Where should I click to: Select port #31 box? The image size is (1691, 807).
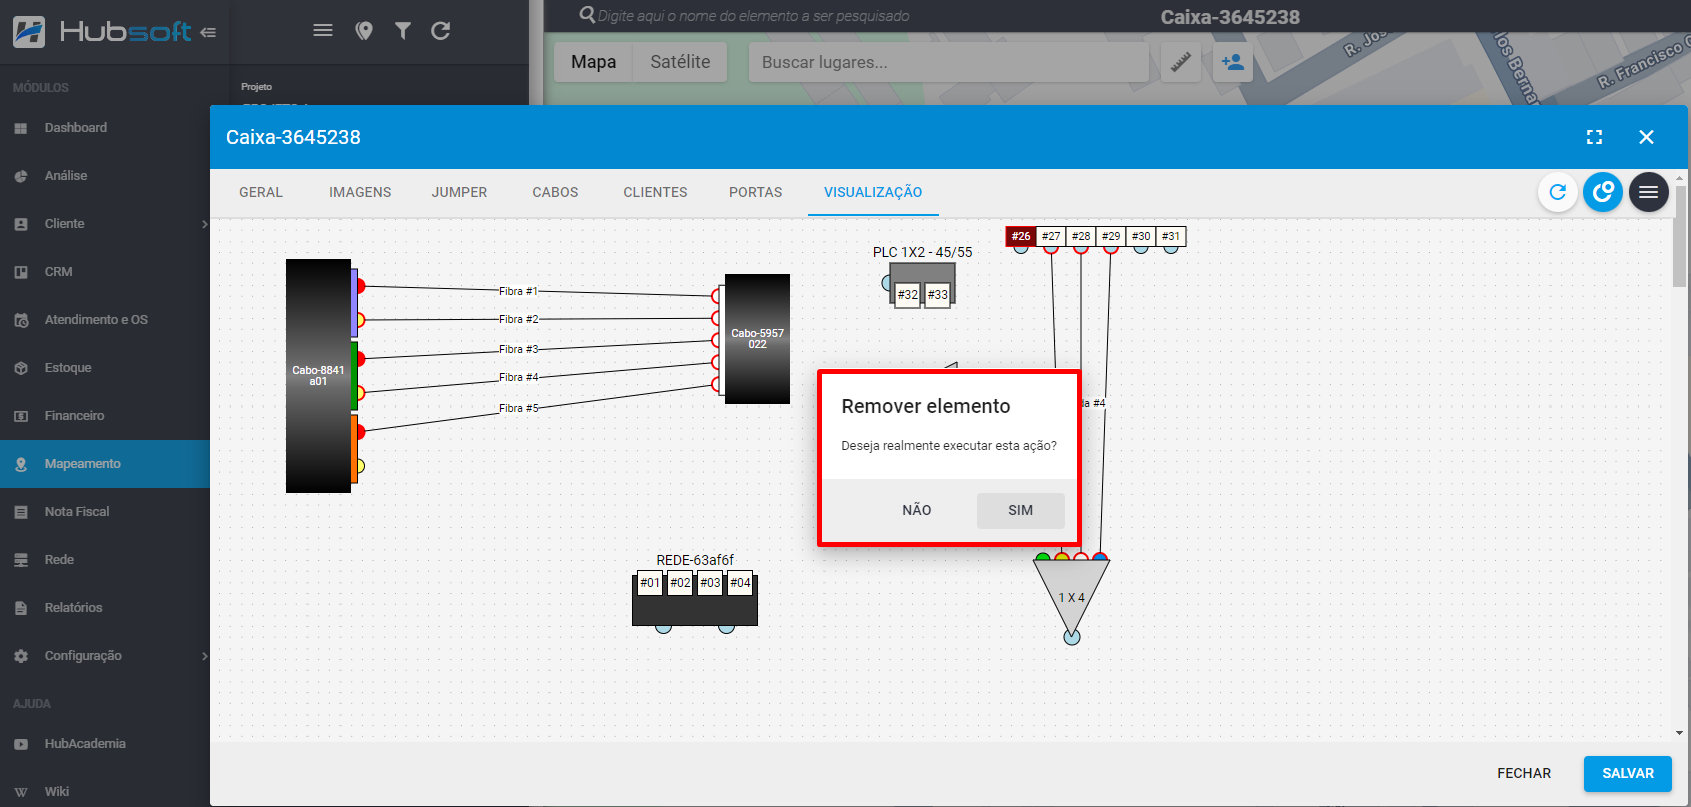1171,236
